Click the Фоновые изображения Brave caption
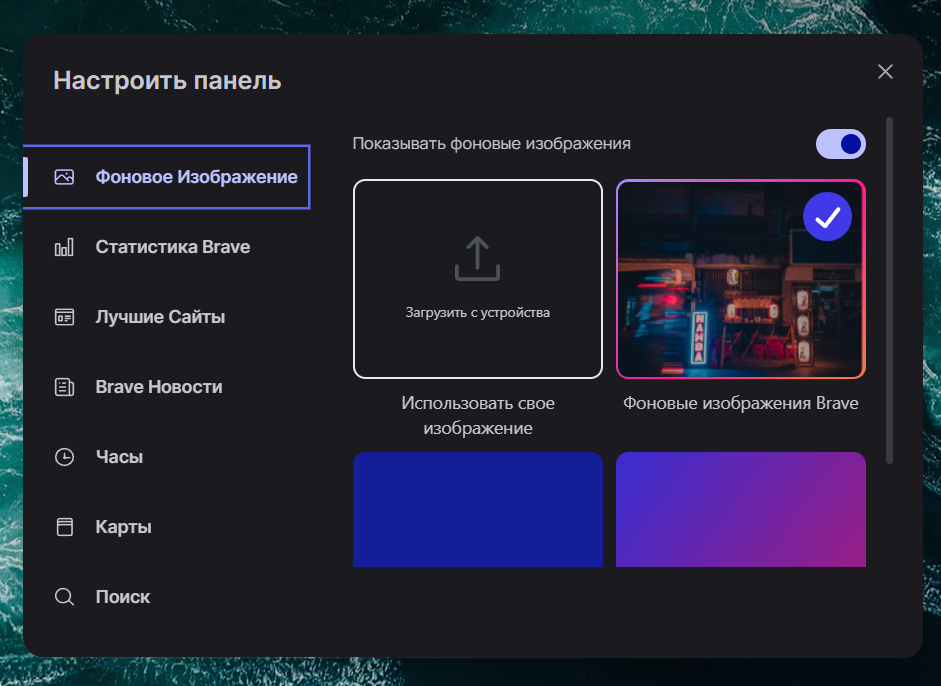Viewport: 941px width, 686px height. click(x=741, y=403)
